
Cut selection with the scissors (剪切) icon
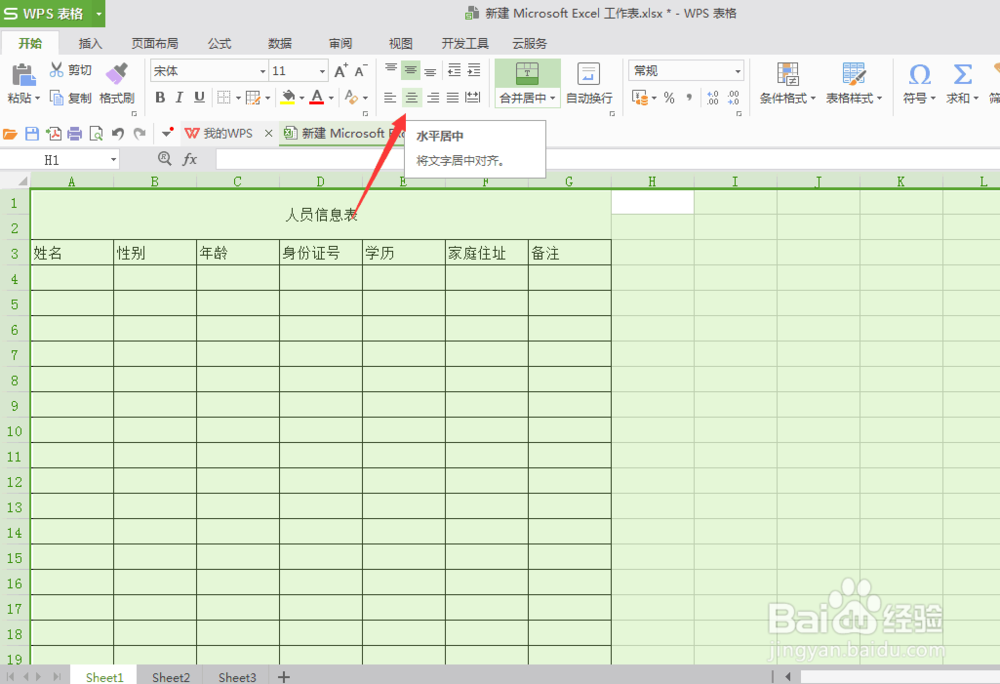point(56,69)
